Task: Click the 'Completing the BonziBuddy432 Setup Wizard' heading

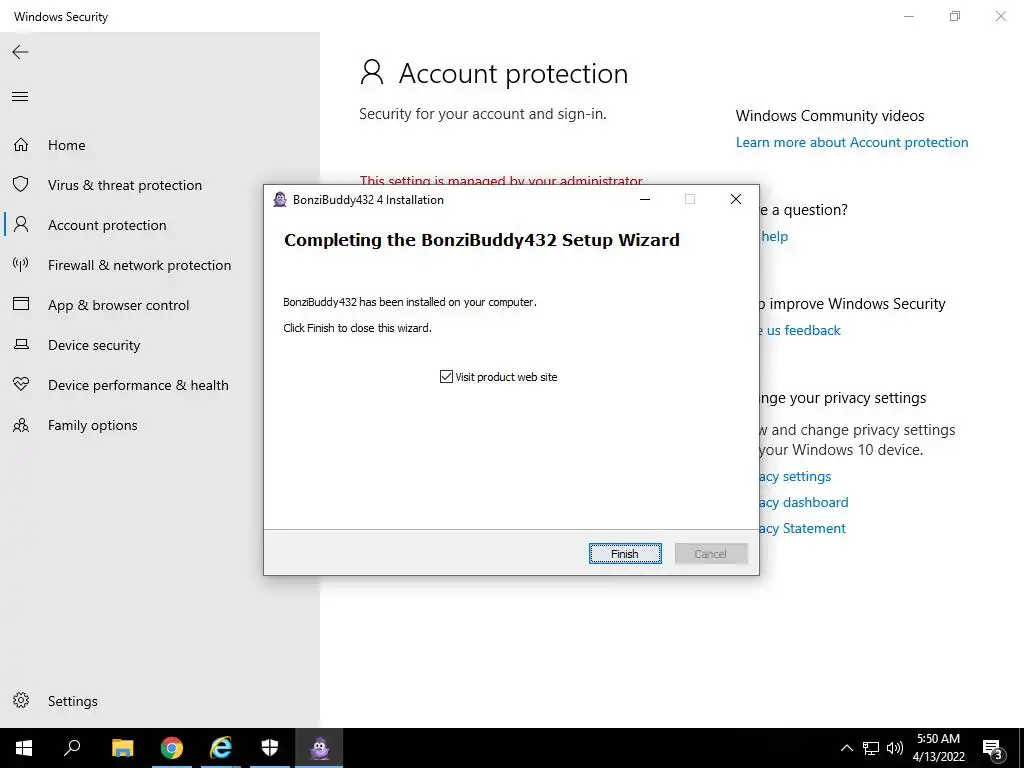Action: pos(482,240)
